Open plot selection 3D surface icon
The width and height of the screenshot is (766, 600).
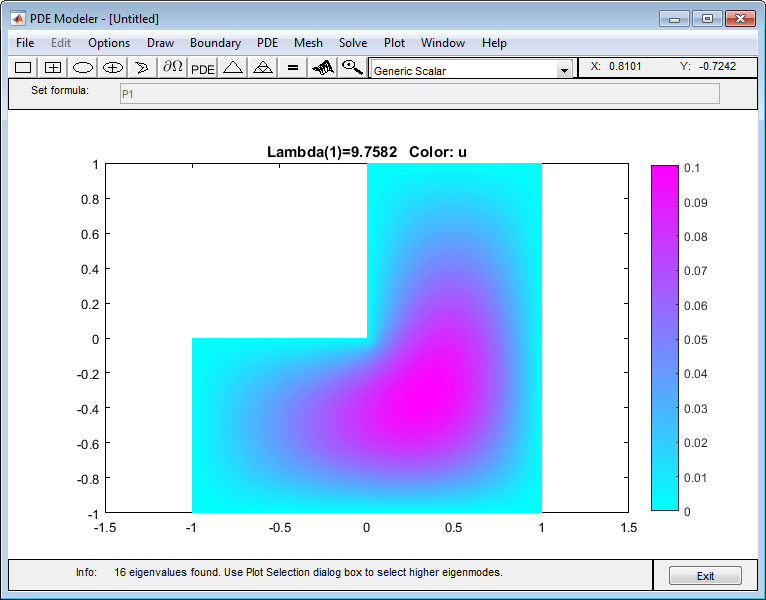[323, 67]
